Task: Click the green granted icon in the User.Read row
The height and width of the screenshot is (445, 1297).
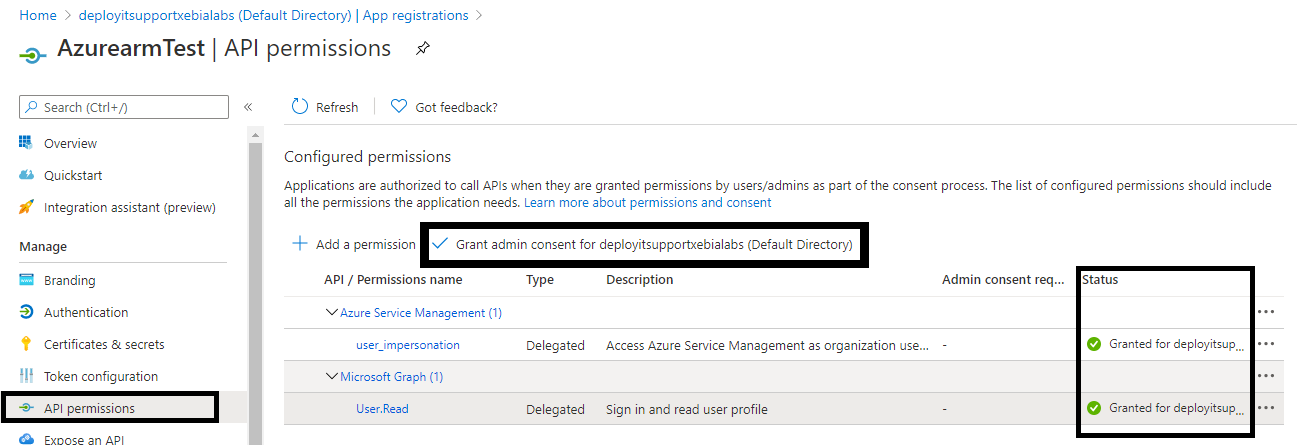Action: pos(1094,408)
